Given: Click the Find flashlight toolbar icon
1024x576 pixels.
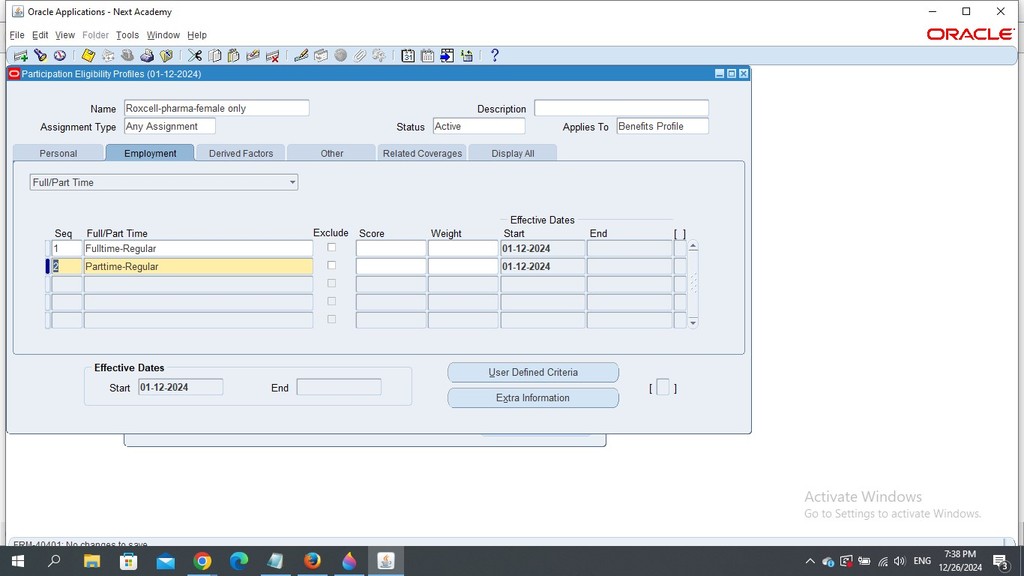Looking at the screenshot, I should click(x=40, y=56).
